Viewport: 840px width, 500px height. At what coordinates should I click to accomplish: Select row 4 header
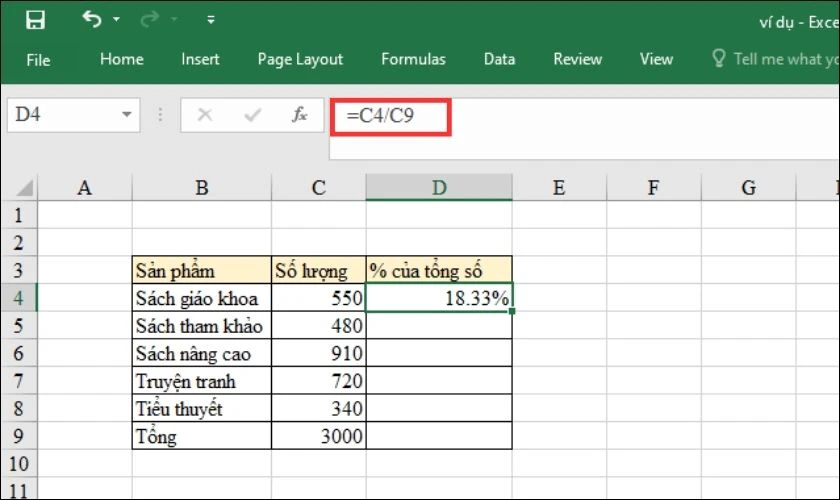tap(19, 297)
